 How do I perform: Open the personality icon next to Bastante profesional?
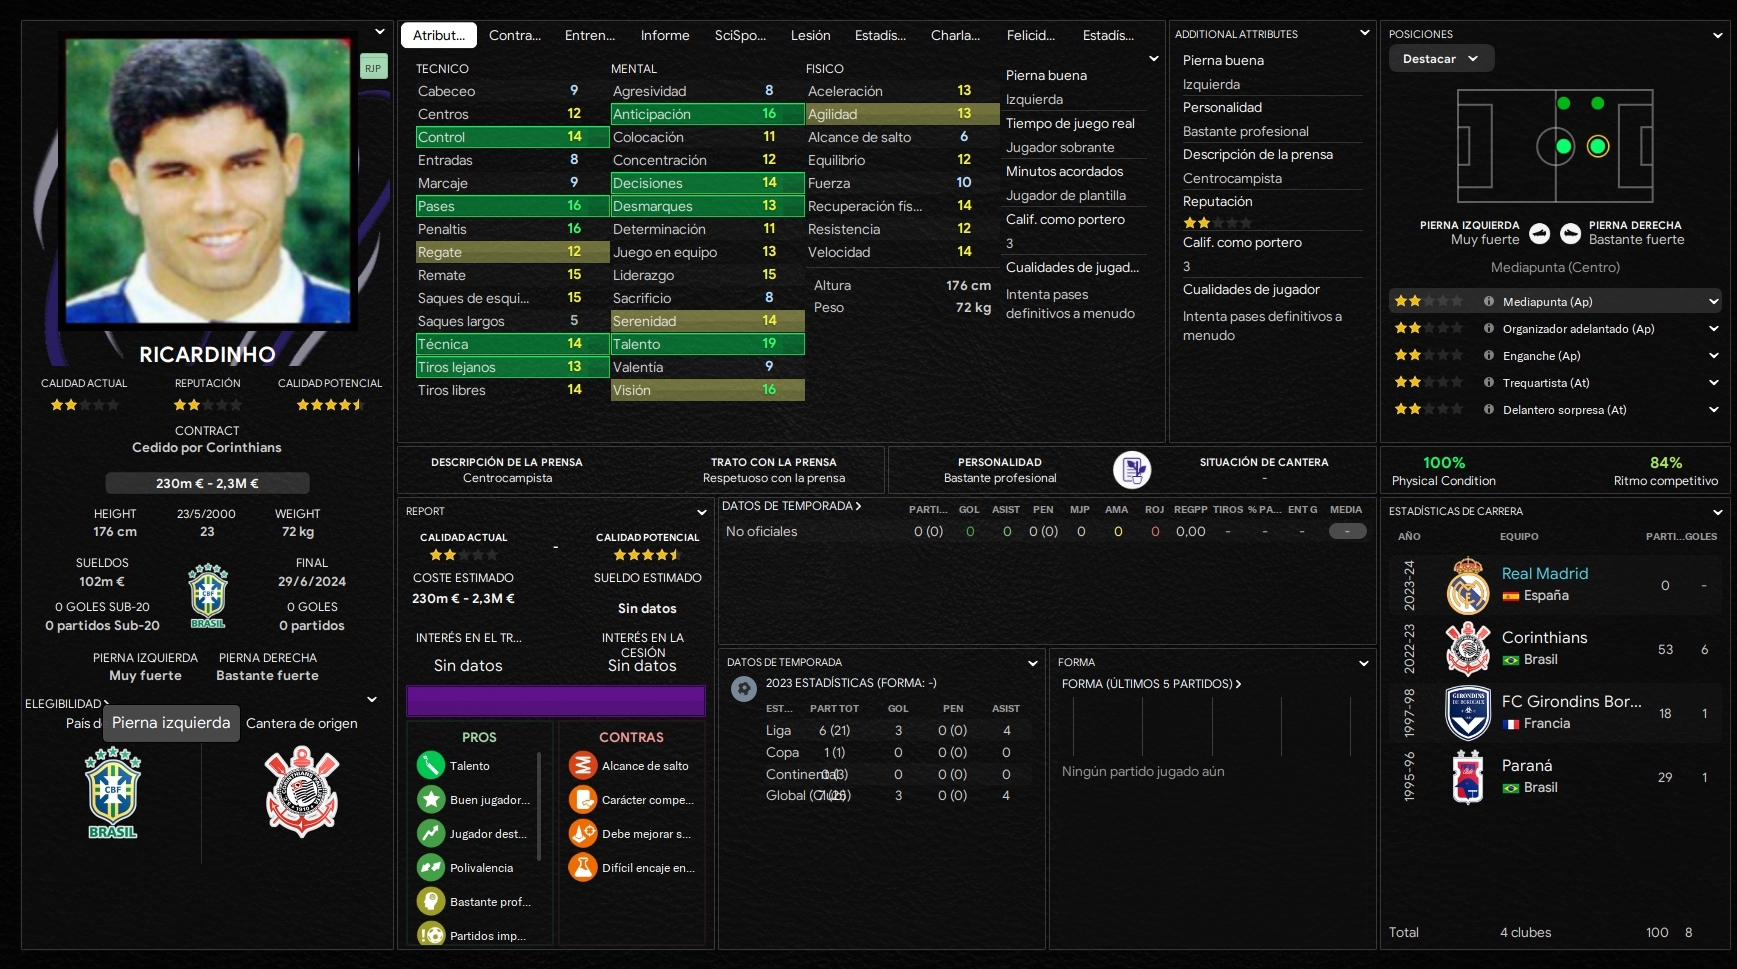(x=1132, y=469)
